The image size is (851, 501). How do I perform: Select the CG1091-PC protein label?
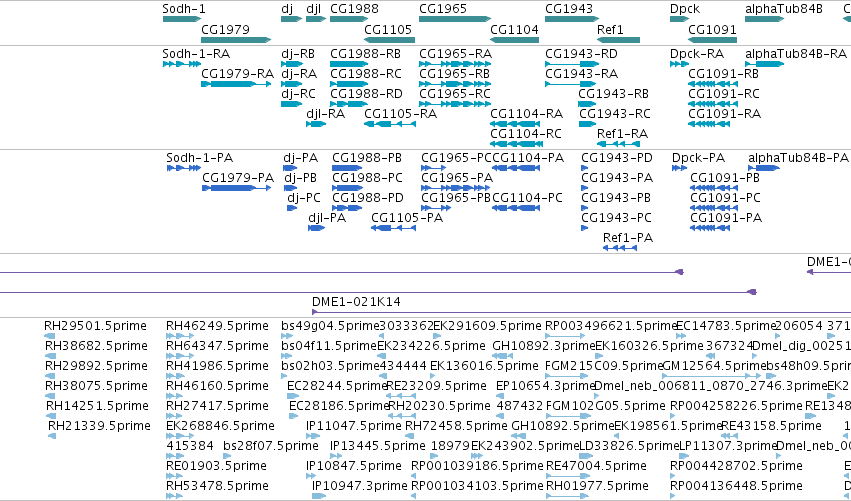[x=726, y=198]
